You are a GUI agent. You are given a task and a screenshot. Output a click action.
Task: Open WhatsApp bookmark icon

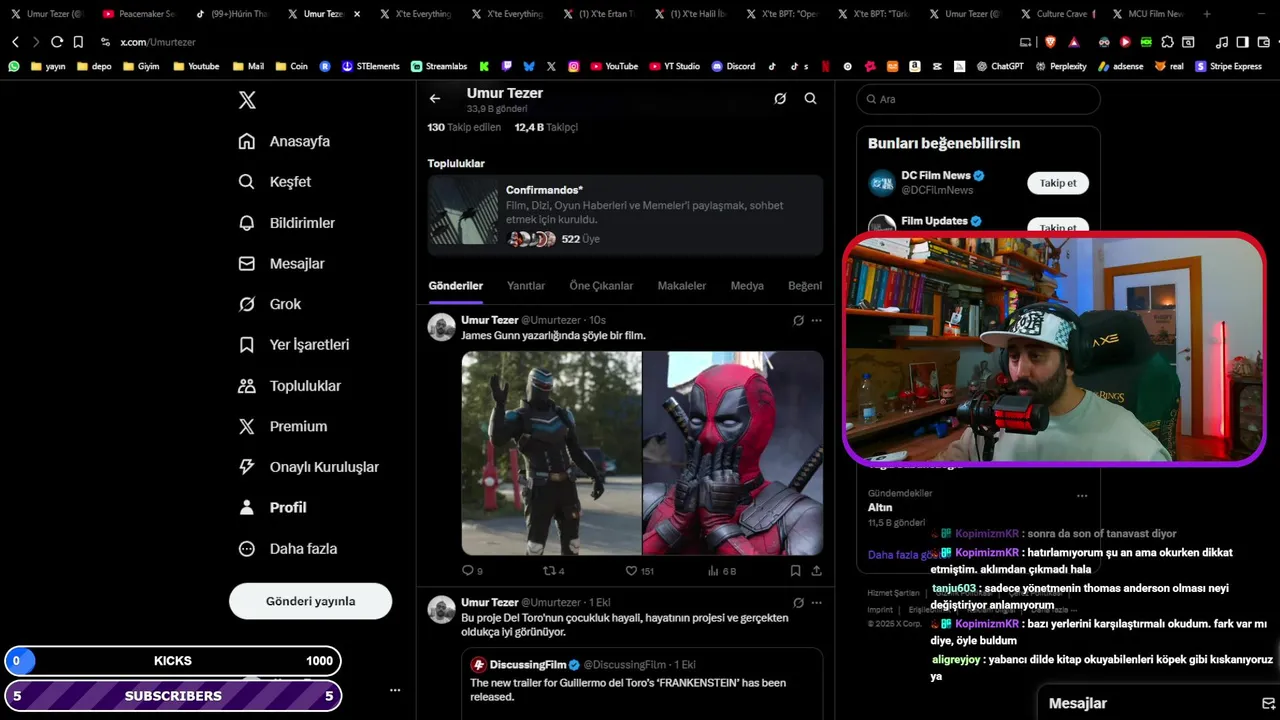[x=14, y=66]
